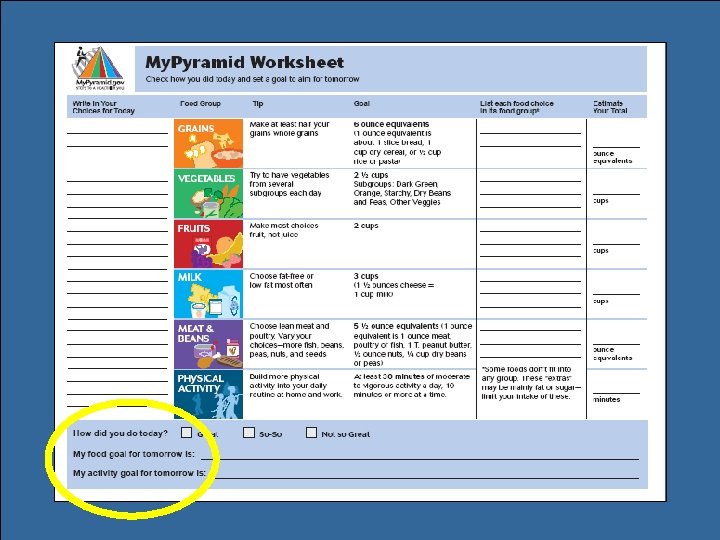The height and width of the screenshot is (540, 720).
Task: Click the 'Tip' column header
Action: 258,103
